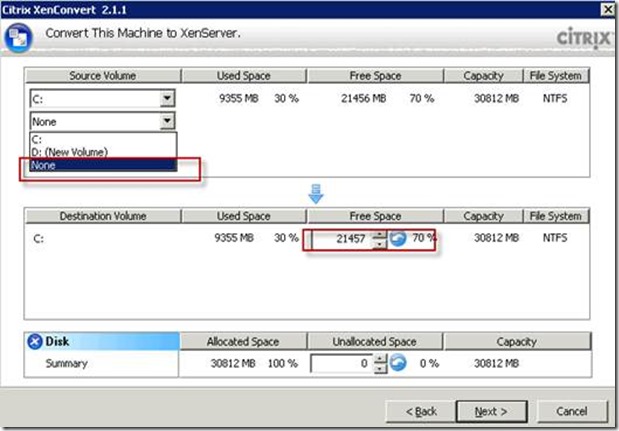The image size is (619, 431).
Task: Decrease destination free space with down spinner
Action: [379, 243]
